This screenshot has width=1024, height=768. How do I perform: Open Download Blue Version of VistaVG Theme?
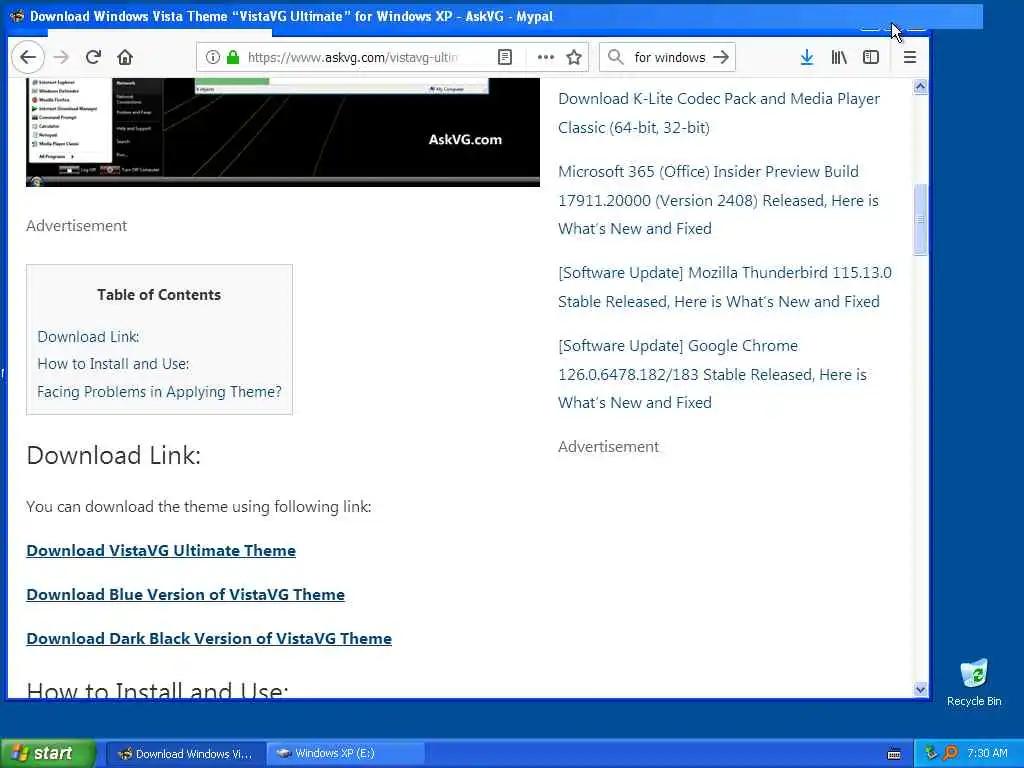[185, 594]
